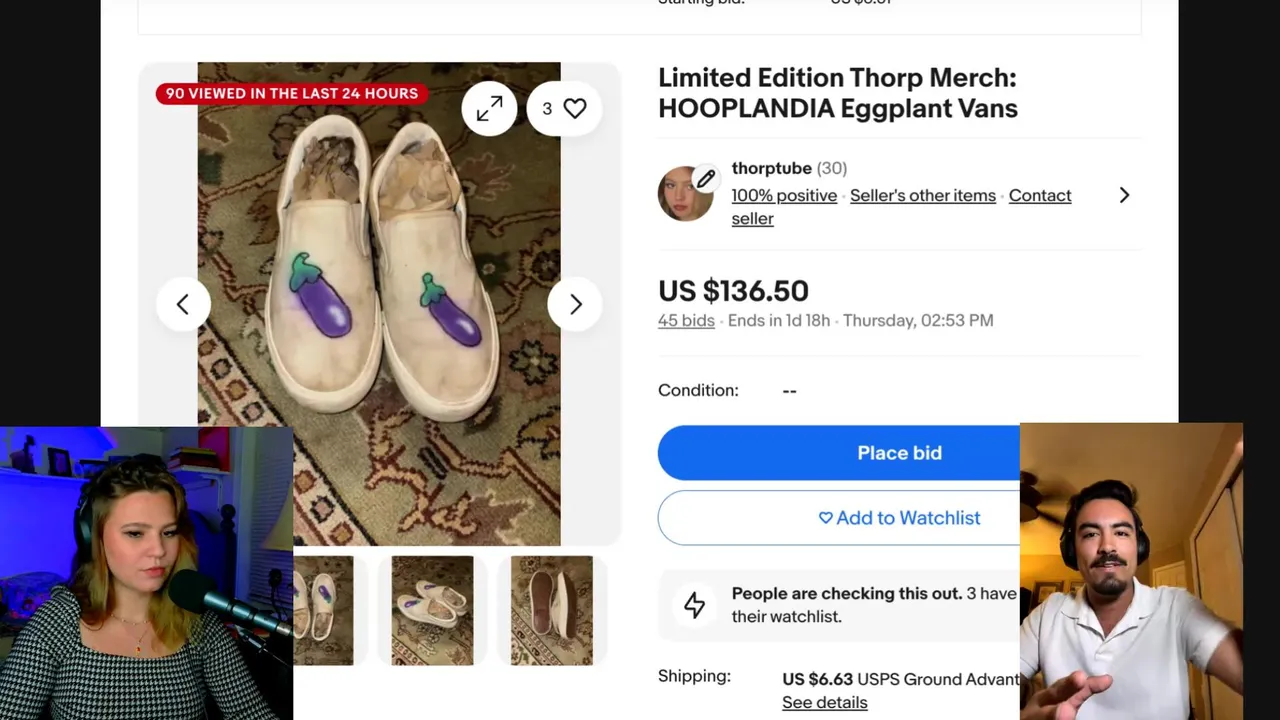Click the thorptube seller name
The width and height of the screenshot is (1280, 720).
[x=771, y=168]
